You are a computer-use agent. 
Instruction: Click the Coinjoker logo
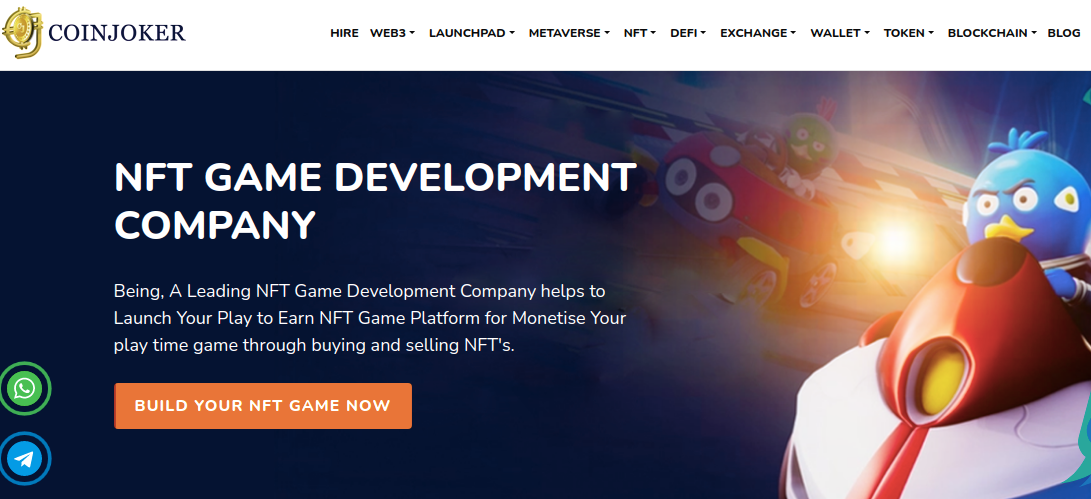[x=93, y=32]
